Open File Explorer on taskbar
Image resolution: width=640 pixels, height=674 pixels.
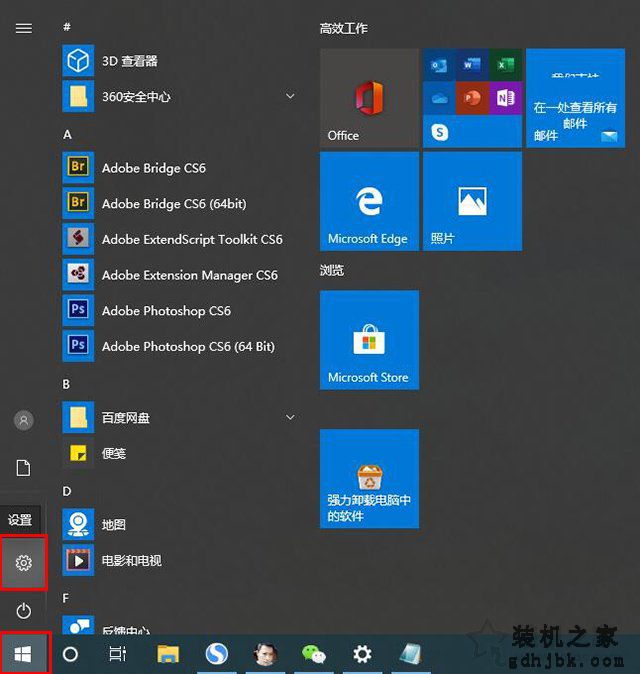[168, 655]
